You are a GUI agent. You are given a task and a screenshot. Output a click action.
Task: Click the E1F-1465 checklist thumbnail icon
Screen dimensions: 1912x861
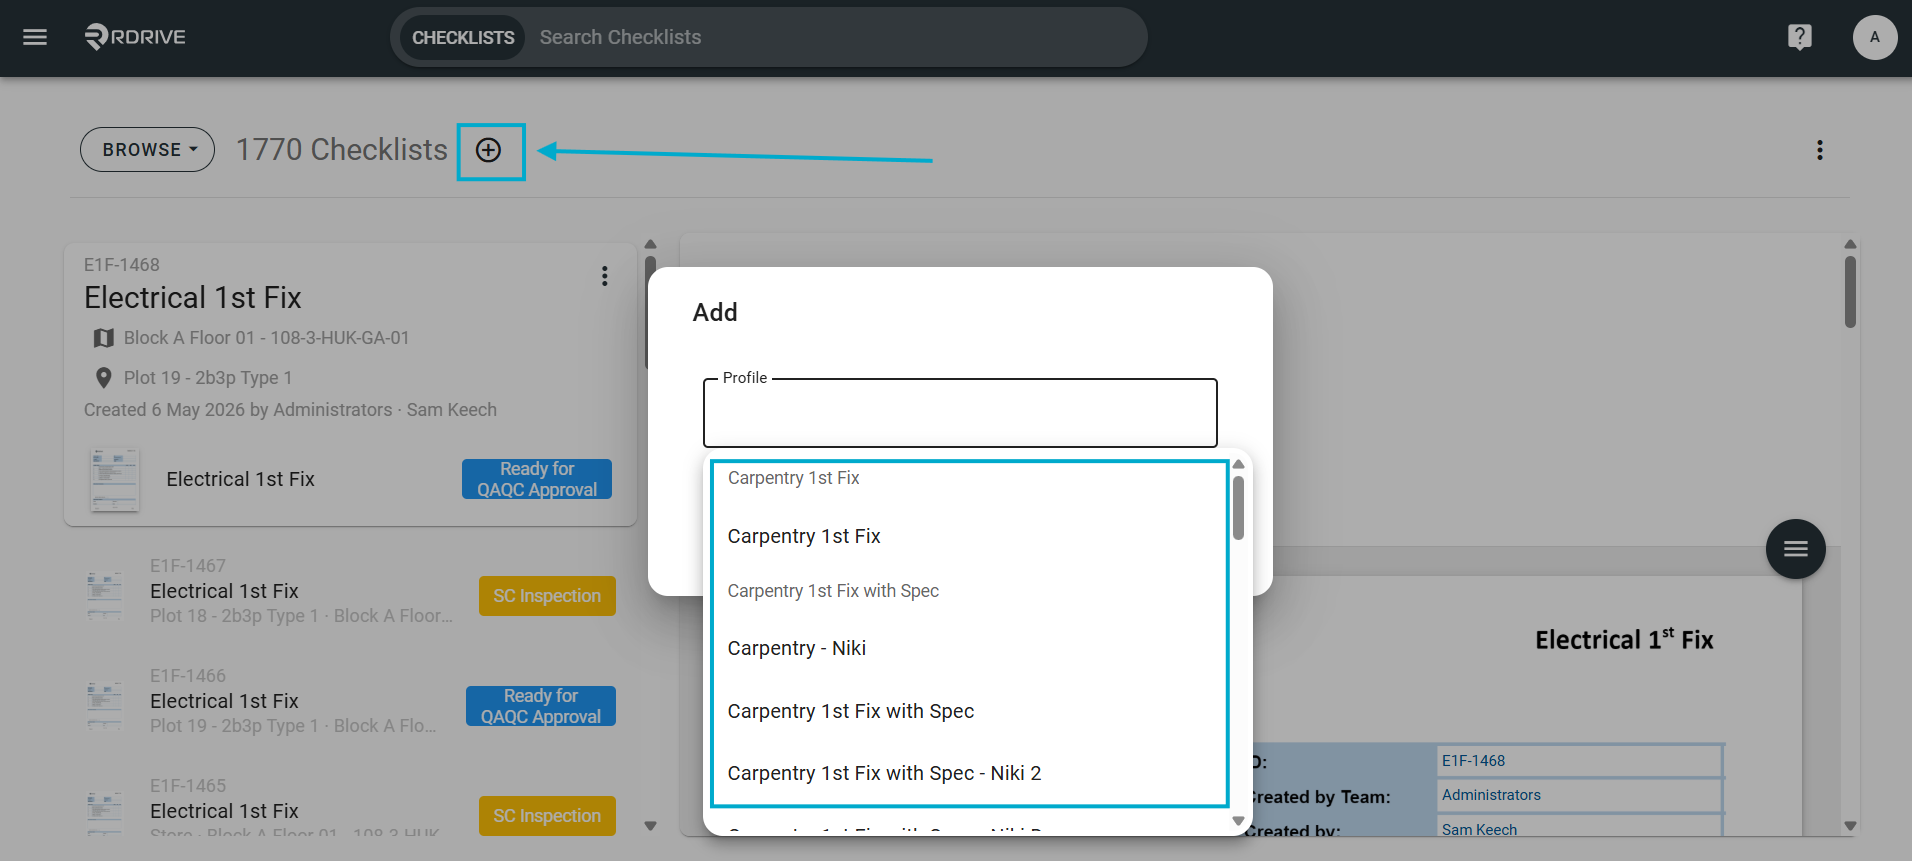coord(105,813)
